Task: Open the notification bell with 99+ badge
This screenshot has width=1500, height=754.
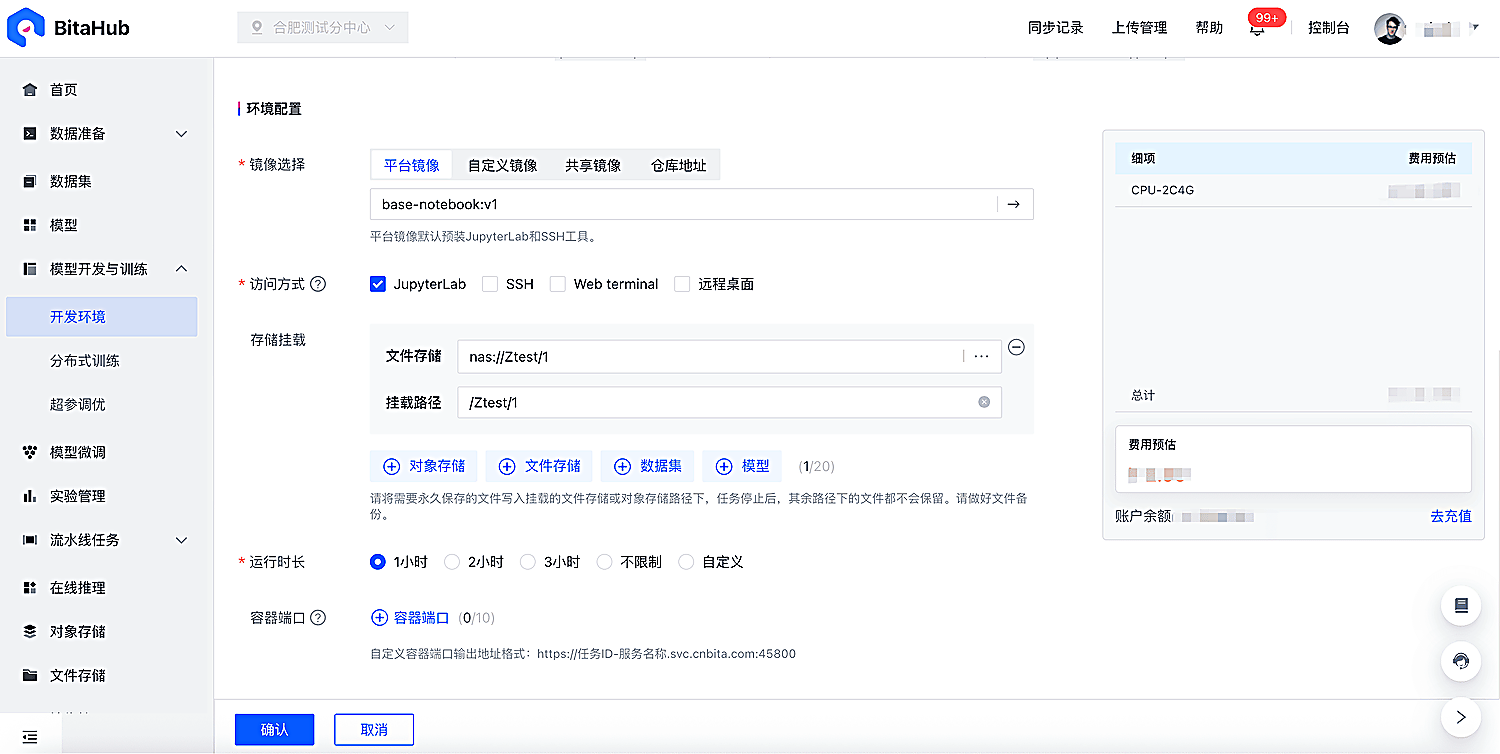Action: (1257, 29)
